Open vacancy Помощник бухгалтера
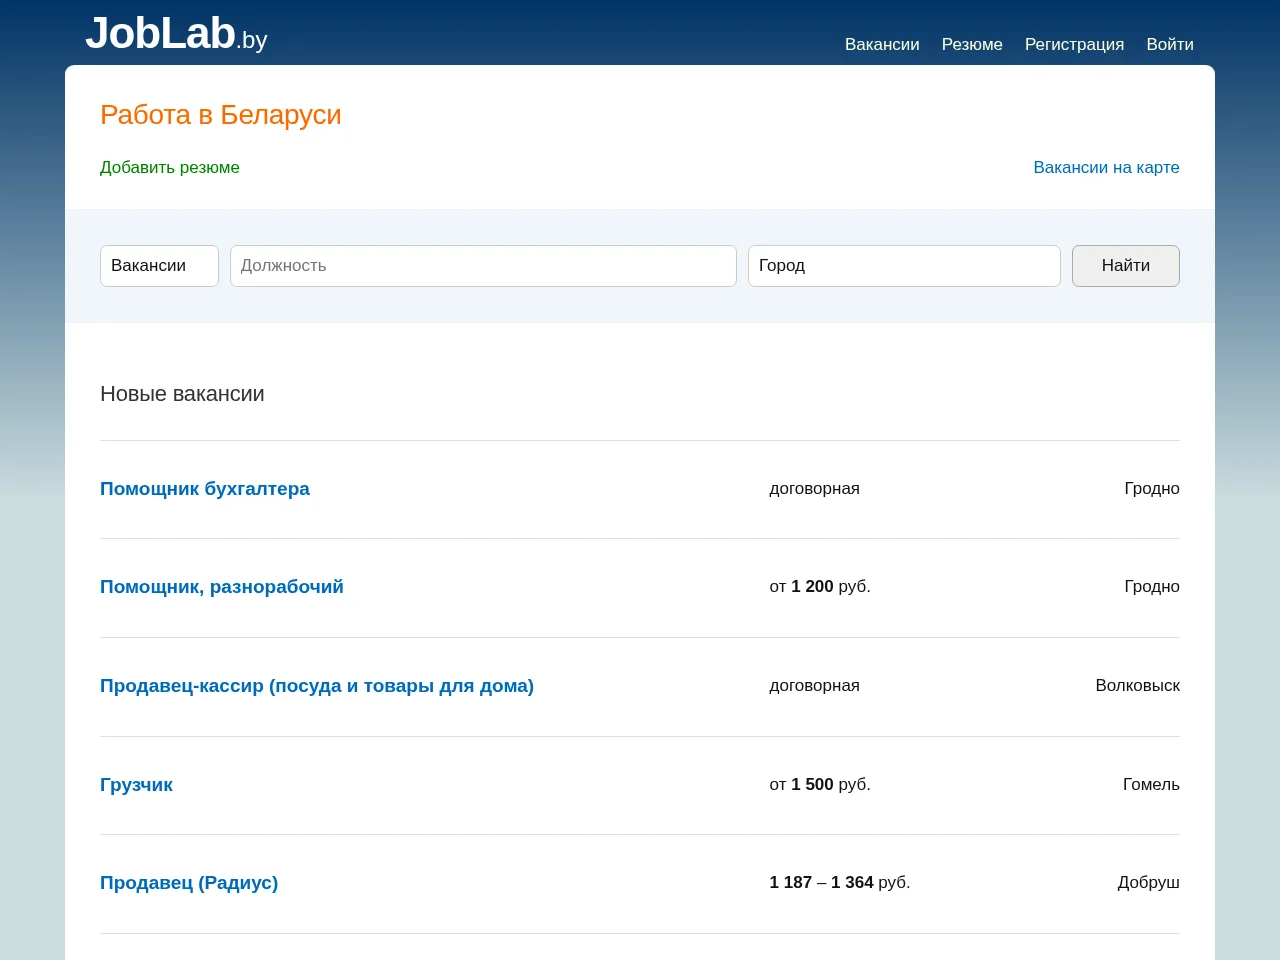This screenshot has width=1280, height=960. click(x=205, y=489)
